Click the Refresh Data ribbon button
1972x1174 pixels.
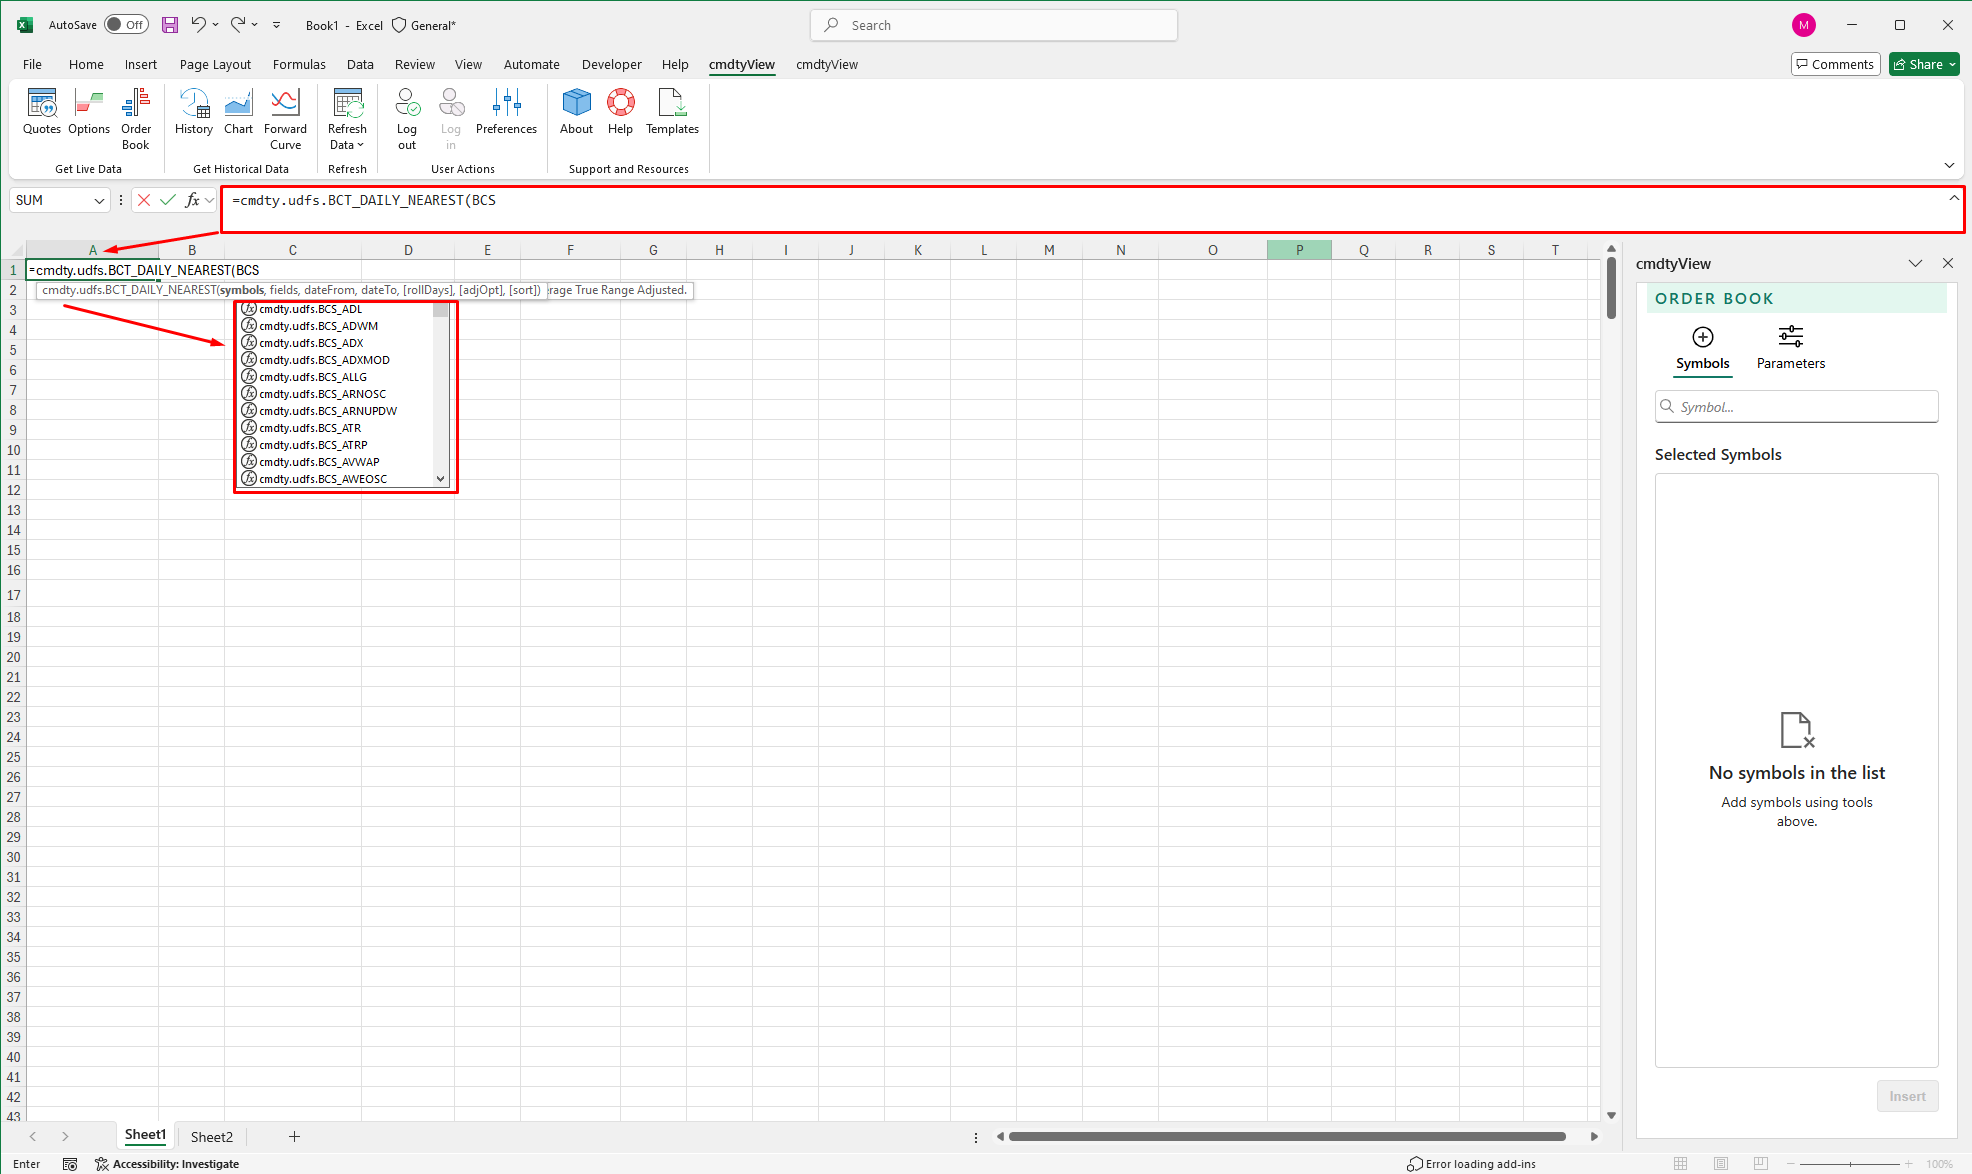(x=347, y=119)
